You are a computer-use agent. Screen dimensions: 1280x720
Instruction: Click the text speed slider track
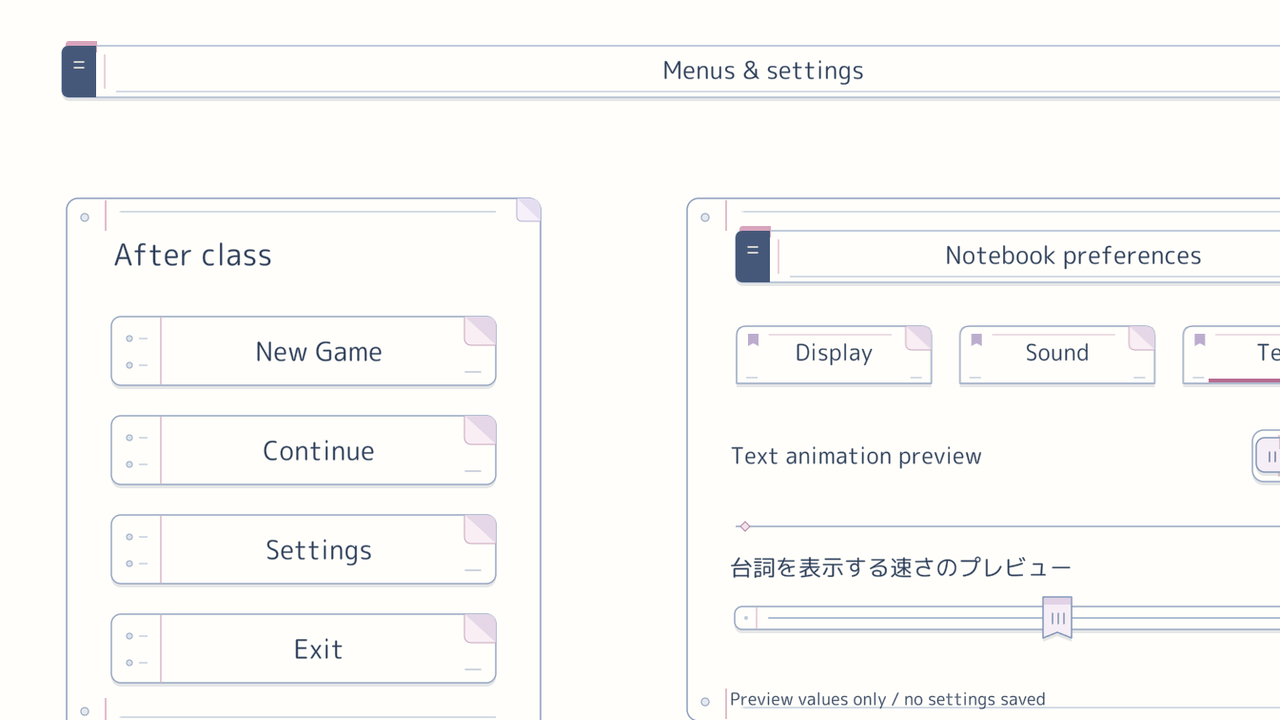[1007, 618]
